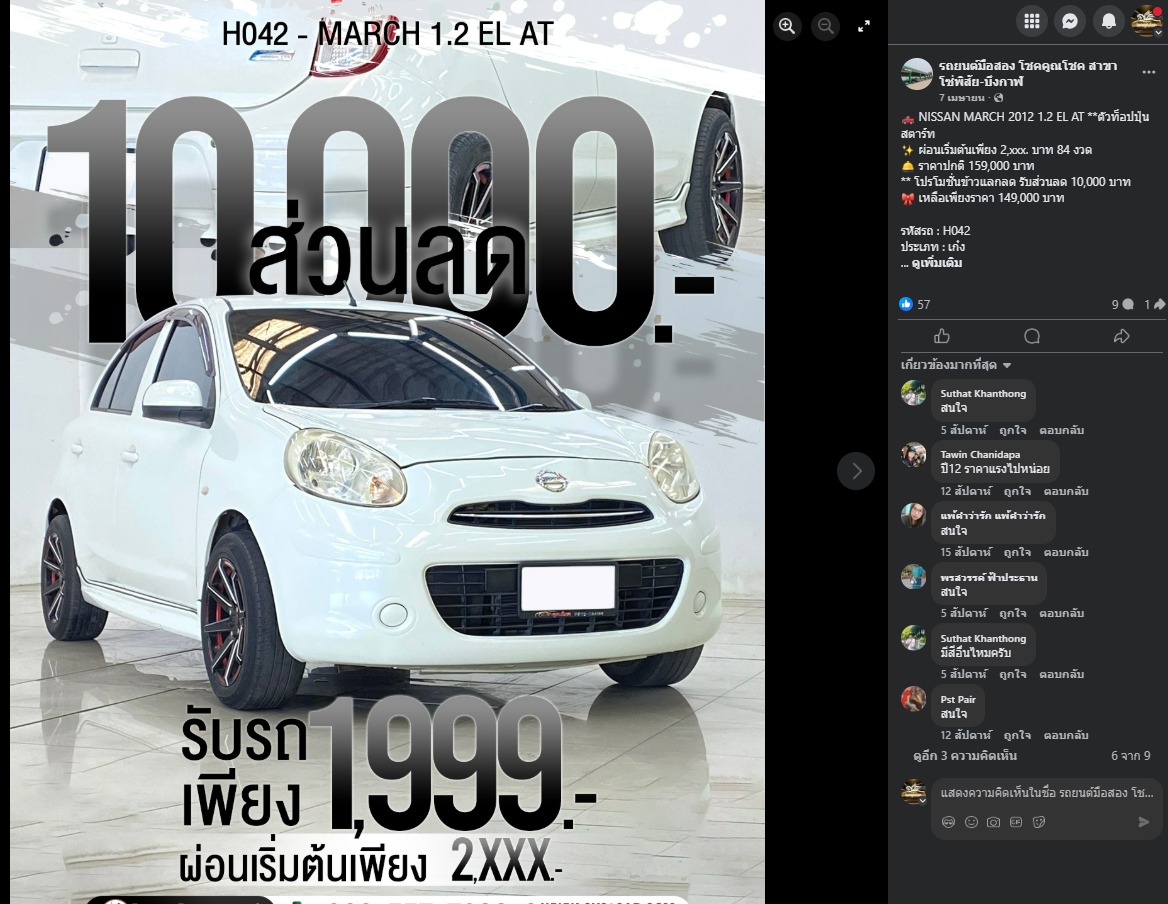Open Pst Pair's avatar

coord(913,699)
